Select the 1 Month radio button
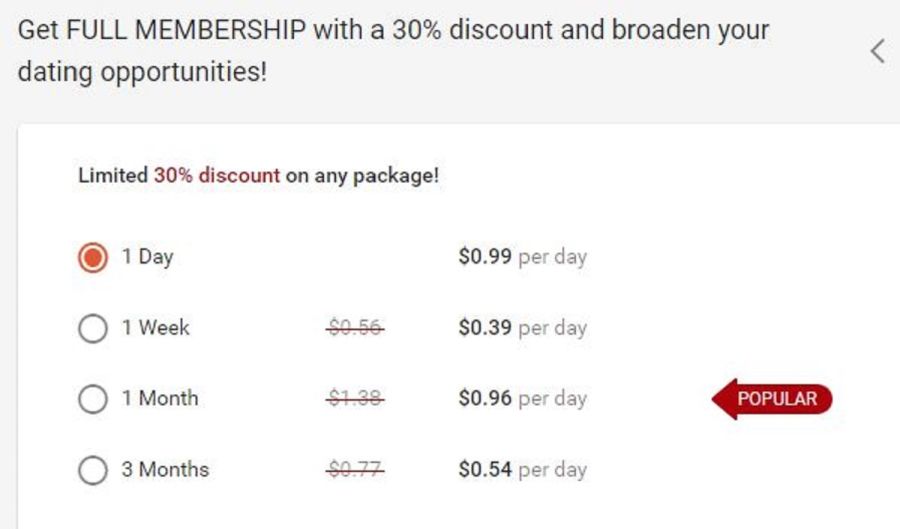900x529 pixels. [93, 399]
